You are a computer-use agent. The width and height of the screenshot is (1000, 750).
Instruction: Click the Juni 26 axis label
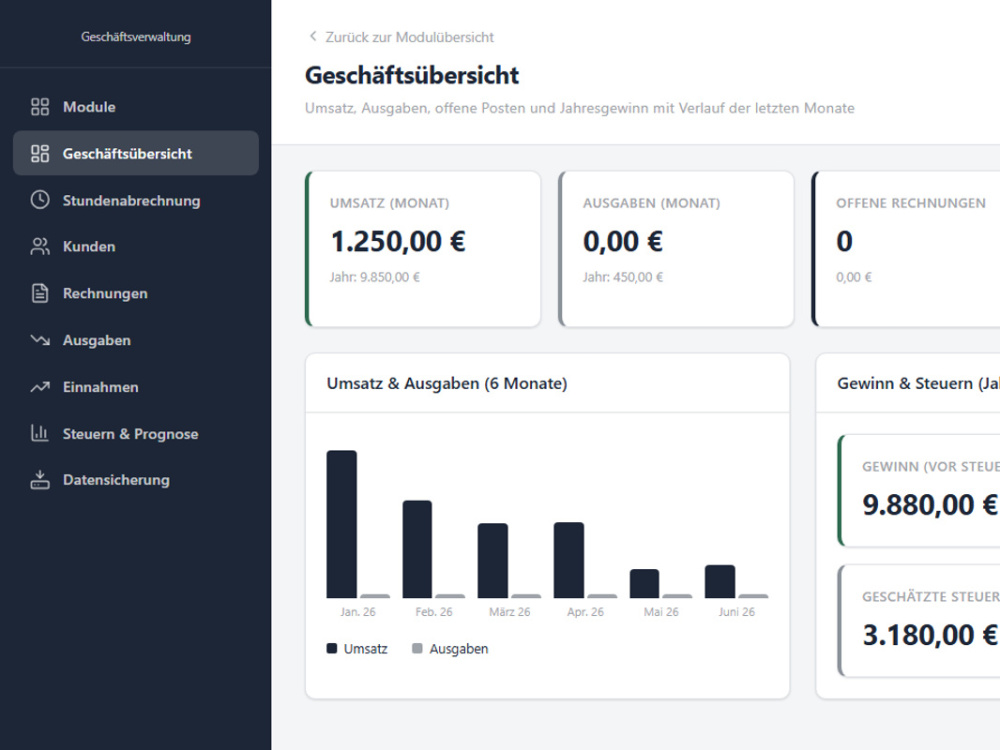(x=737, y=612)
